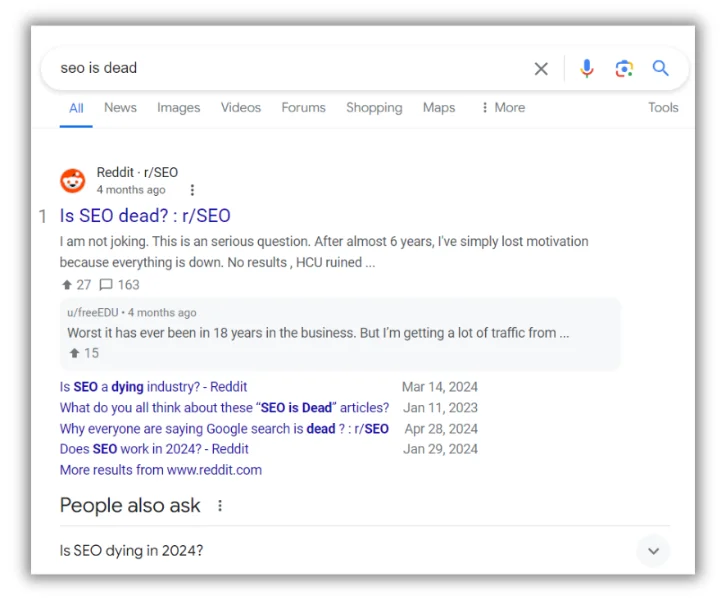Click the 'Jan 11, 2023' date text
Image resolution: width=728 pixels, height=600 pixels.
pos(440,408)
